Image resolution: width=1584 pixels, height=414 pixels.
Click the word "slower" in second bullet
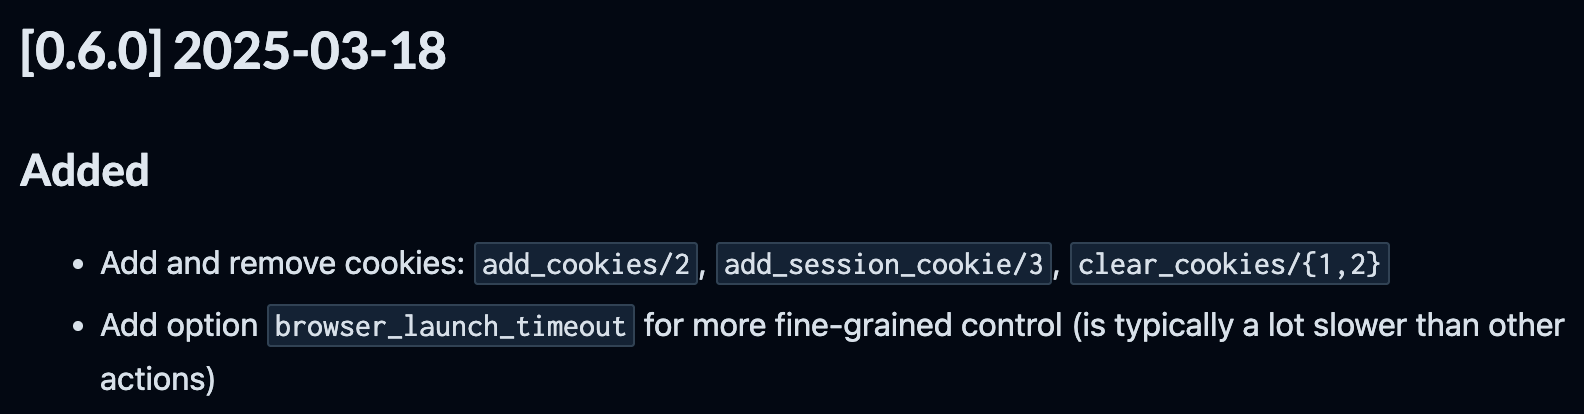coord(1374,325)
